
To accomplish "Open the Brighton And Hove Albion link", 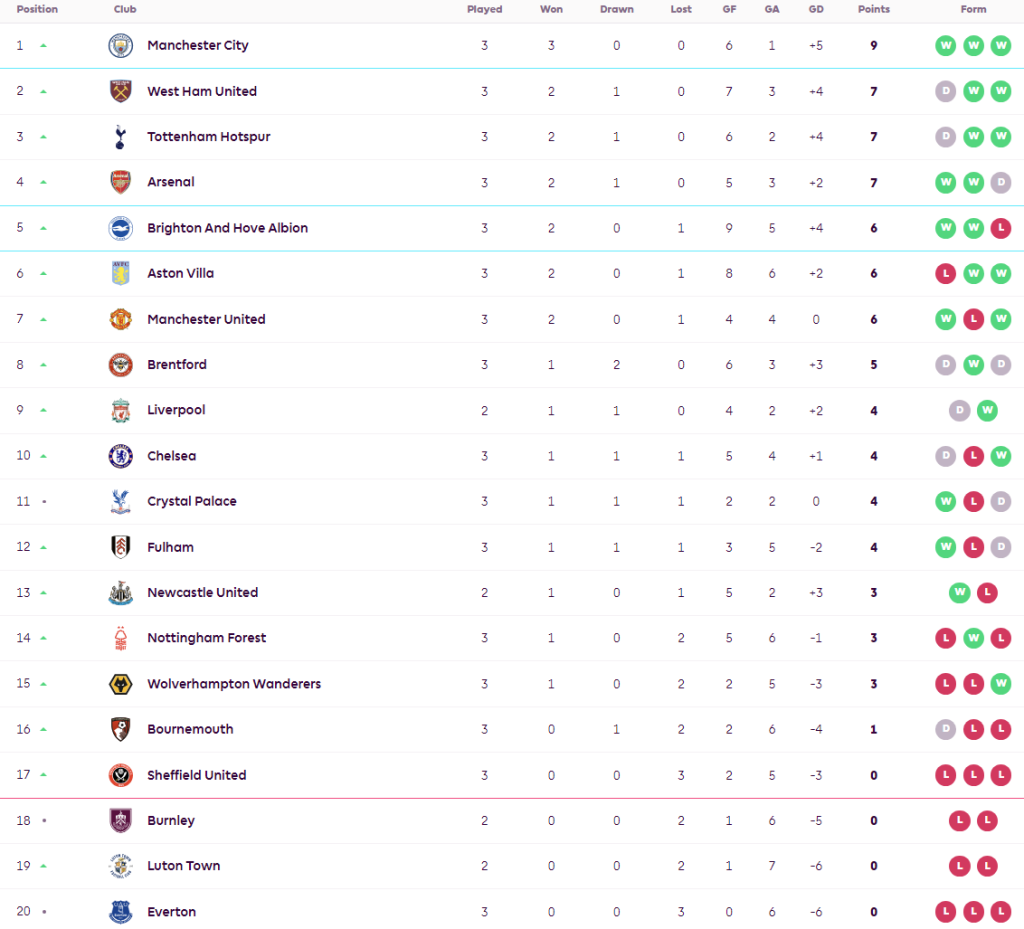I will pyautogui.click(x=227, y=228).
